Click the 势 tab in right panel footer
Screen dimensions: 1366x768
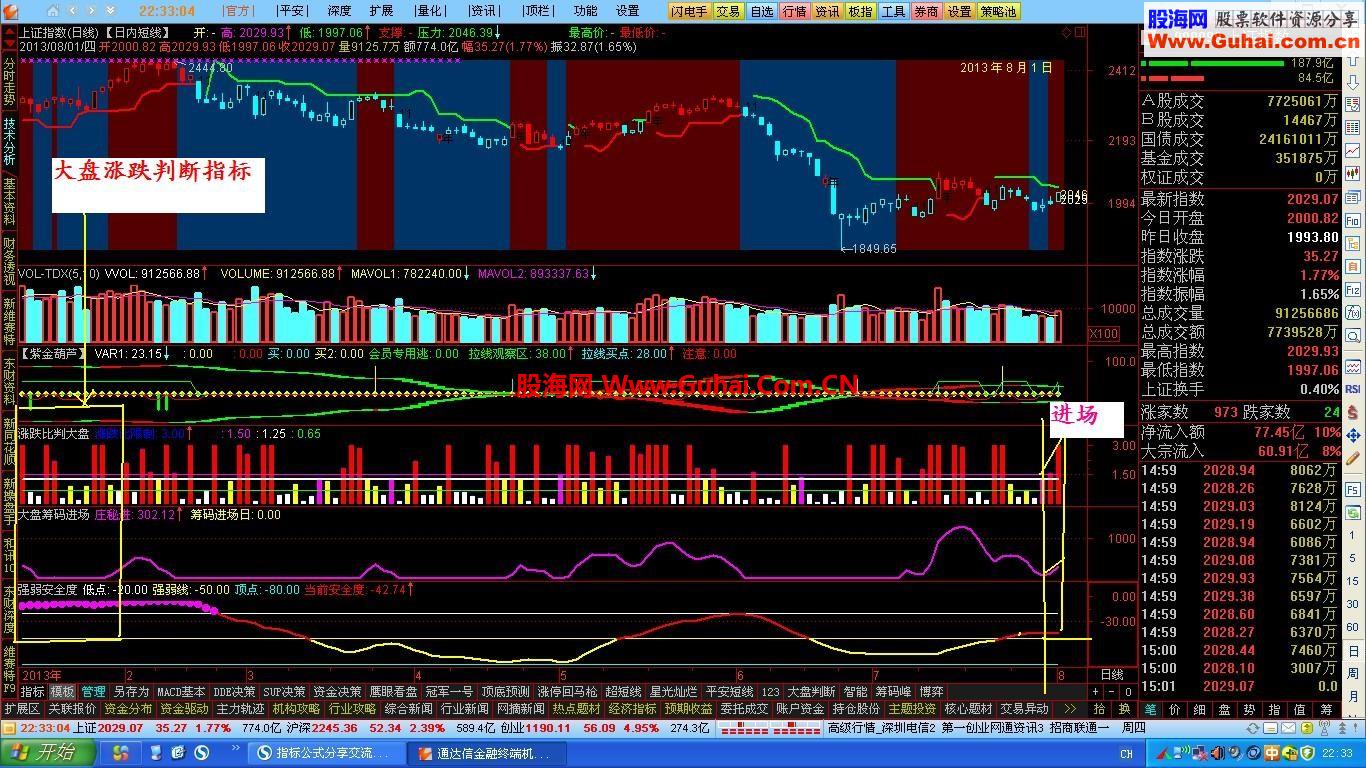pos(1249,708)
